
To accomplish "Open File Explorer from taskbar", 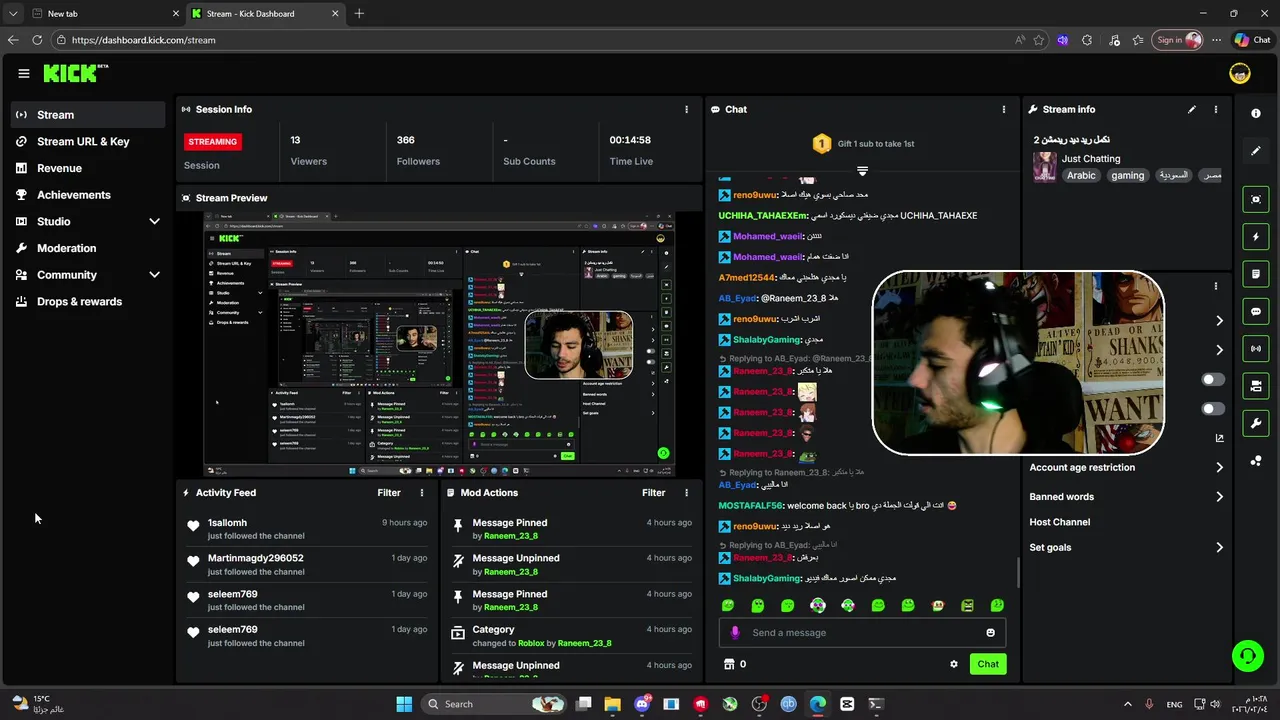I will pyautogui.click(x=612, y=704).
